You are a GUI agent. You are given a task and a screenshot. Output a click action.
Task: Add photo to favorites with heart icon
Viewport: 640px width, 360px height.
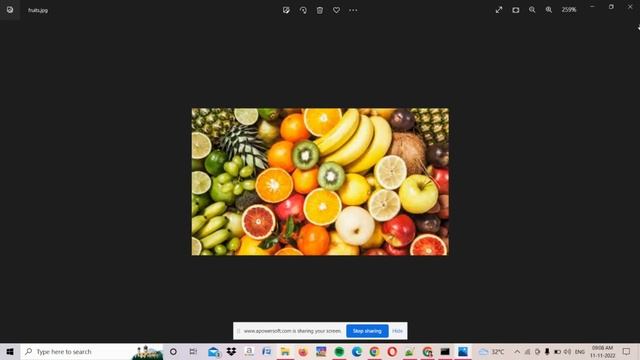point(336,10)
